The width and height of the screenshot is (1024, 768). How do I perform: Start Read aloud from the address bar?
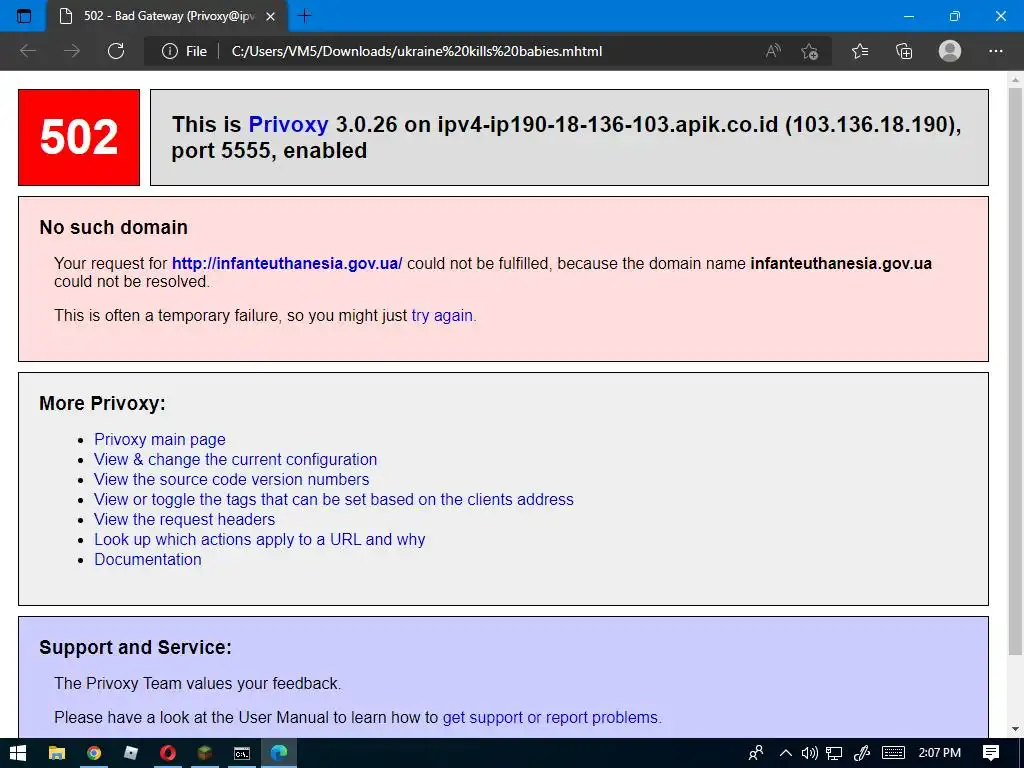773,51
